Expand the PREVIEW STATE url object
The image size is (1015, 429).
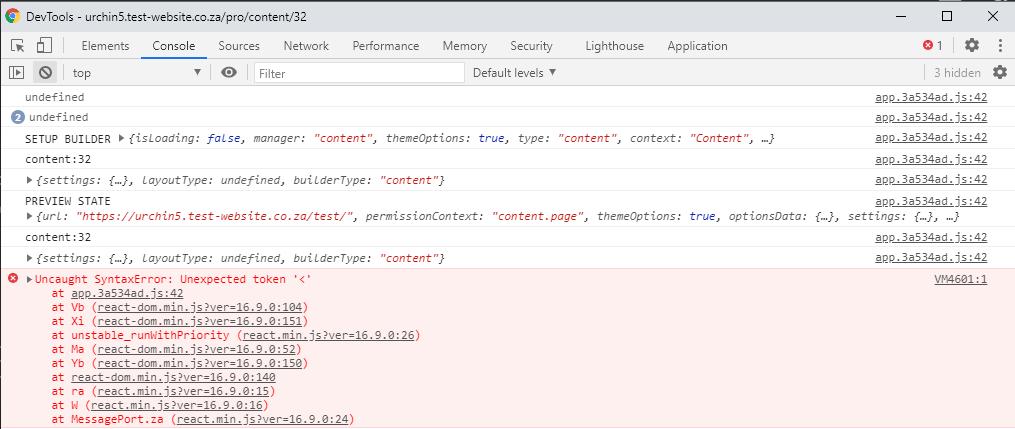tap(30, 216)
